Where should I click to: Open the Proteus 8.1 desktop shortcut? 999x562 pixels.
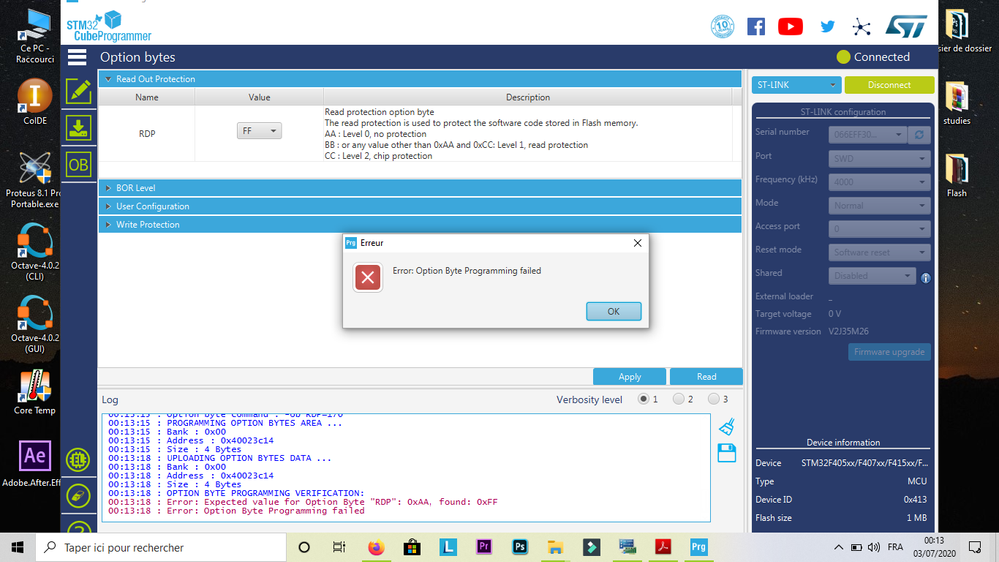33,180
